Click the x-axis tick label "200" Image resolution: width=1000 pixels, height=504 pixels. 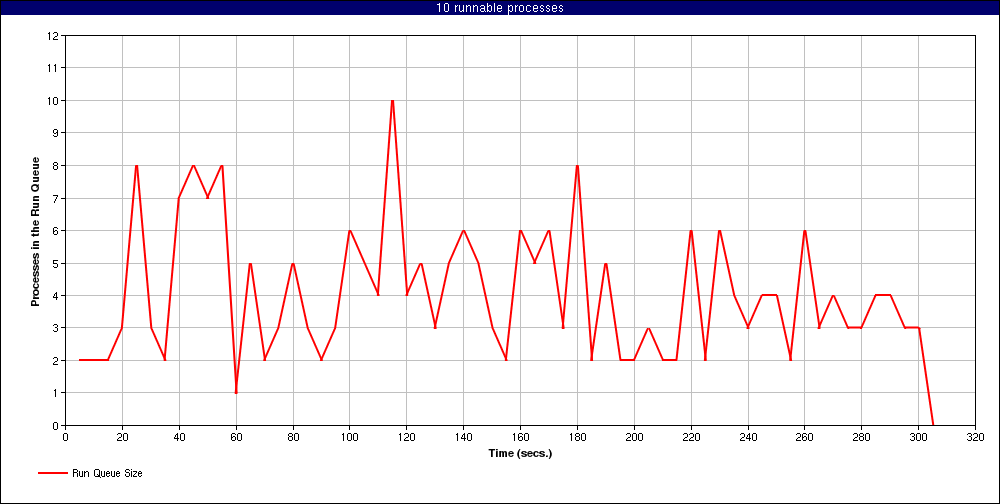634,436
